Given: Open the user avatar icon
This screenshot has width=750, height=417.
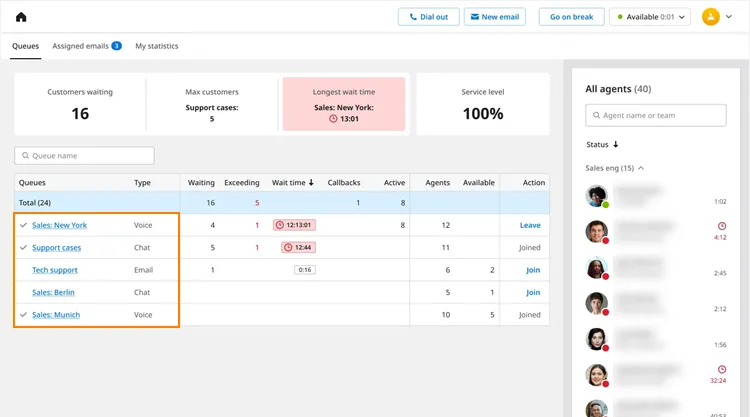Looking at the screenshot, I should pyautogui.click(x=710, y=17).
